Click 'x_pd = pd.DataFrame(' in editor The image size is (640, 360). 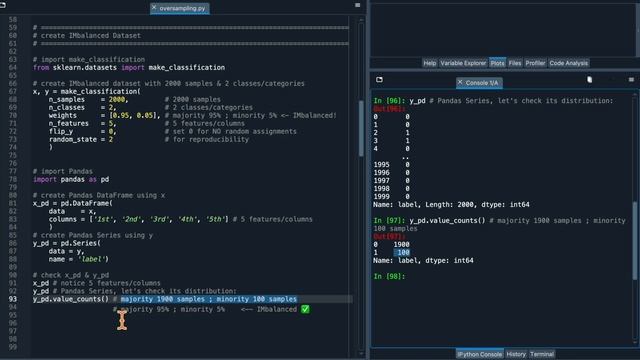click(x=73, y=203)
